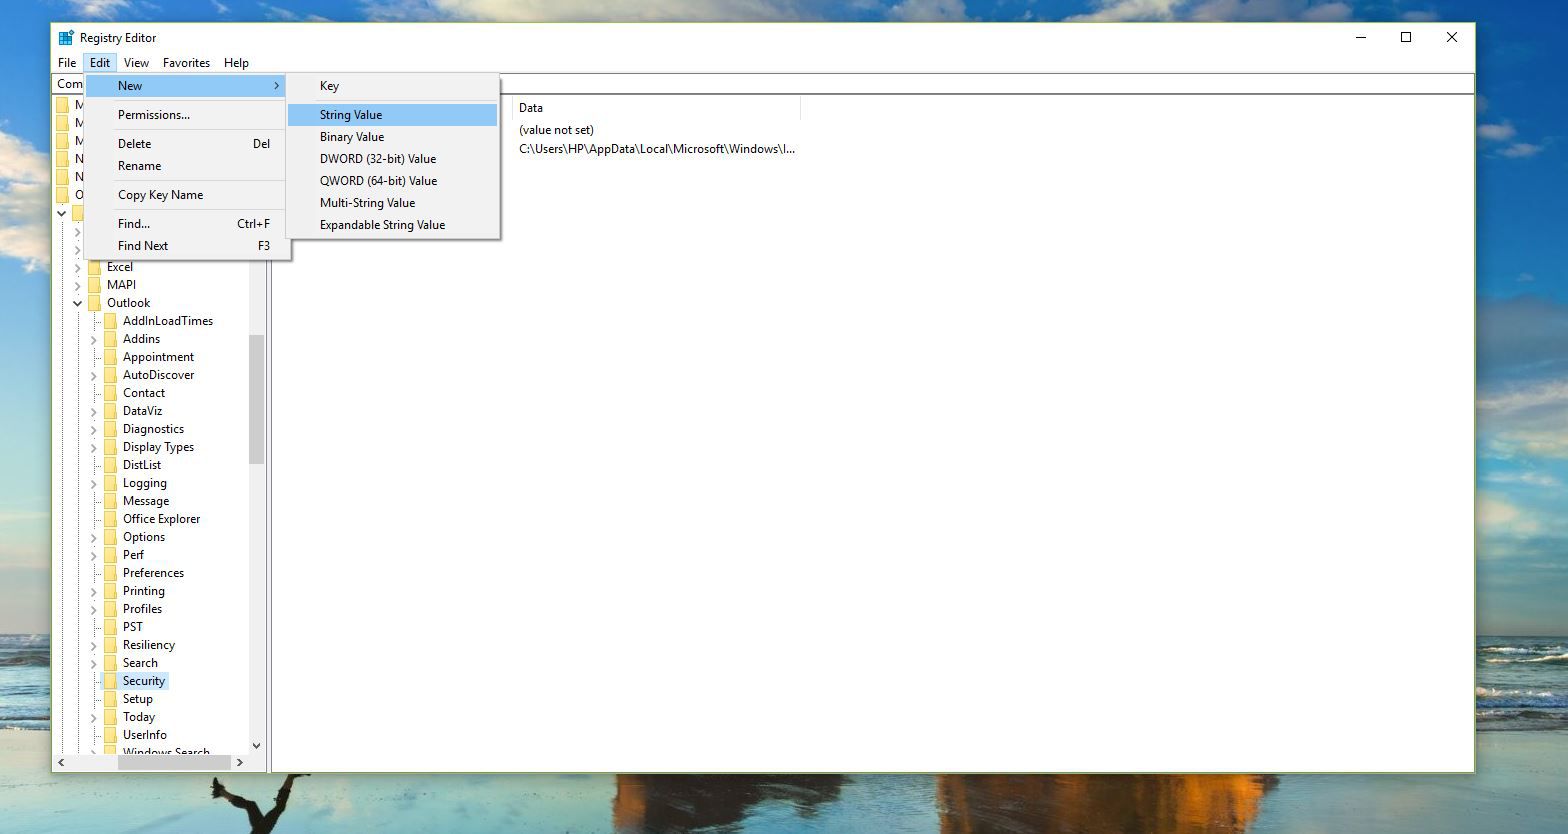Collapse the Outlook key in the tree
Screen dimensions: 1568x834
pos(77,303)
